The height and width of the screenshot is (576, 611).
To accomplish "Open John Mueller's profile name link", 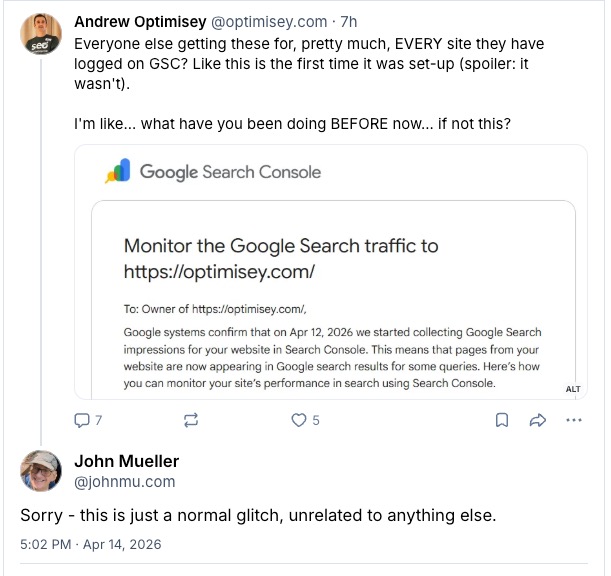I will [x=126, y=461].
